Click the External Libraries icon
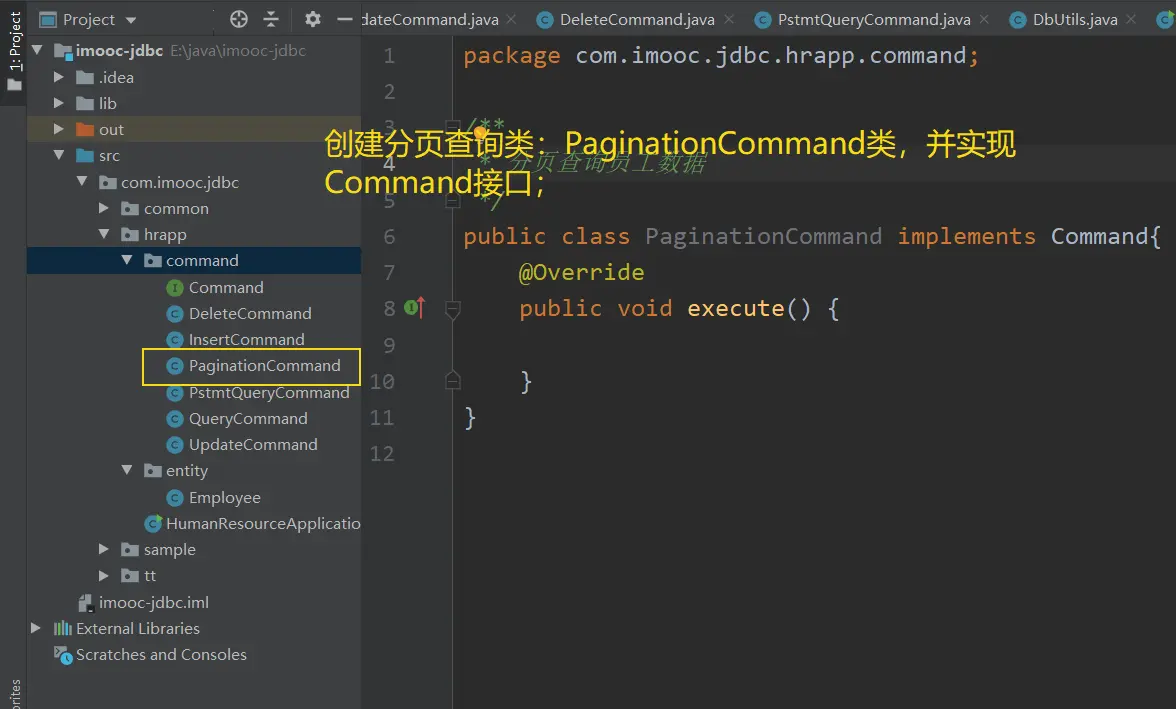Image resolution: width=1176 pixels, height=709 pixels. (62, 629)
